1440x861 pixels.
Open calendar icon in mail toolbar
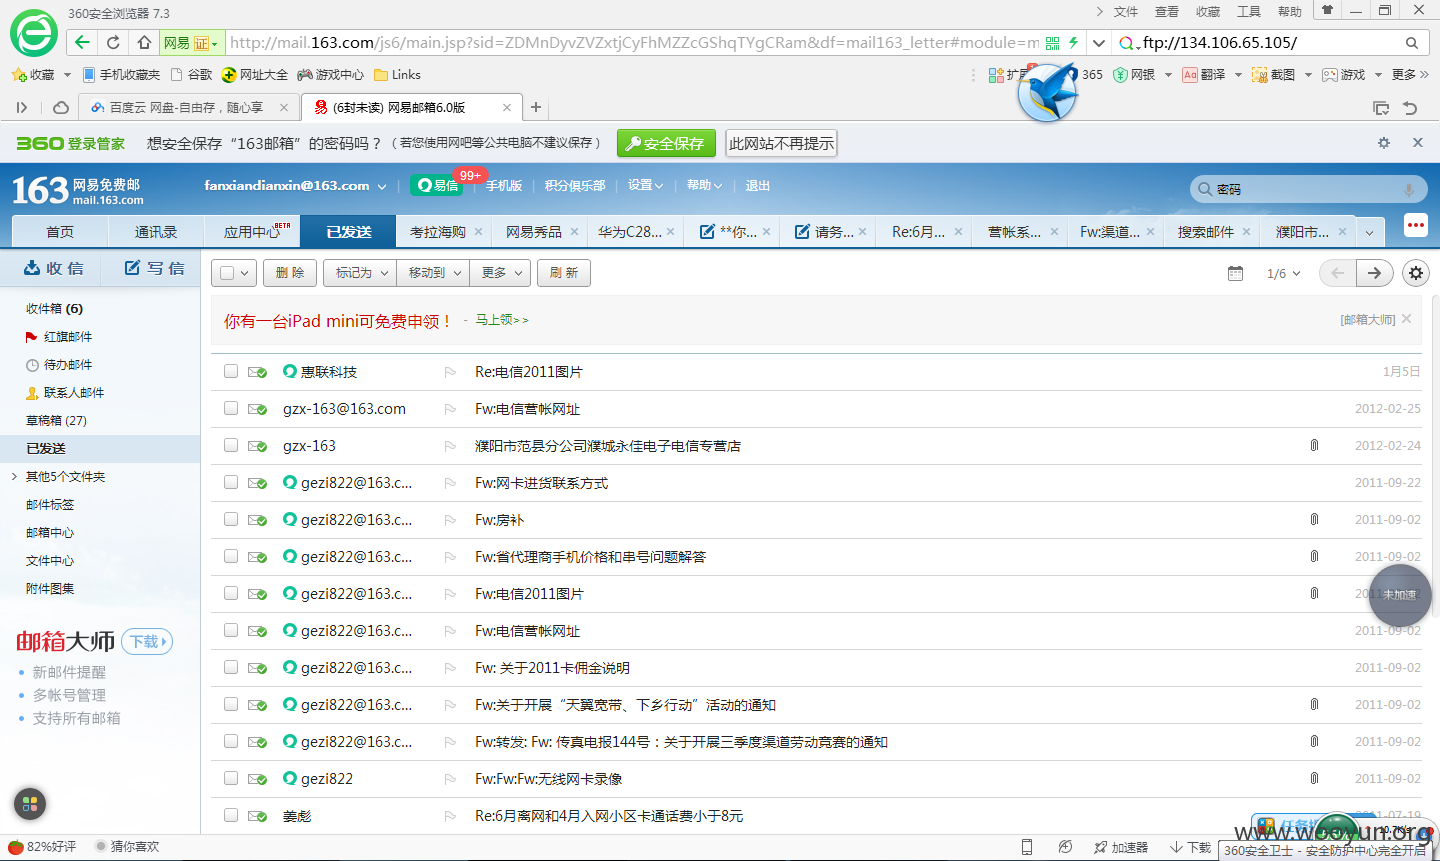[x=1235, y=273]
